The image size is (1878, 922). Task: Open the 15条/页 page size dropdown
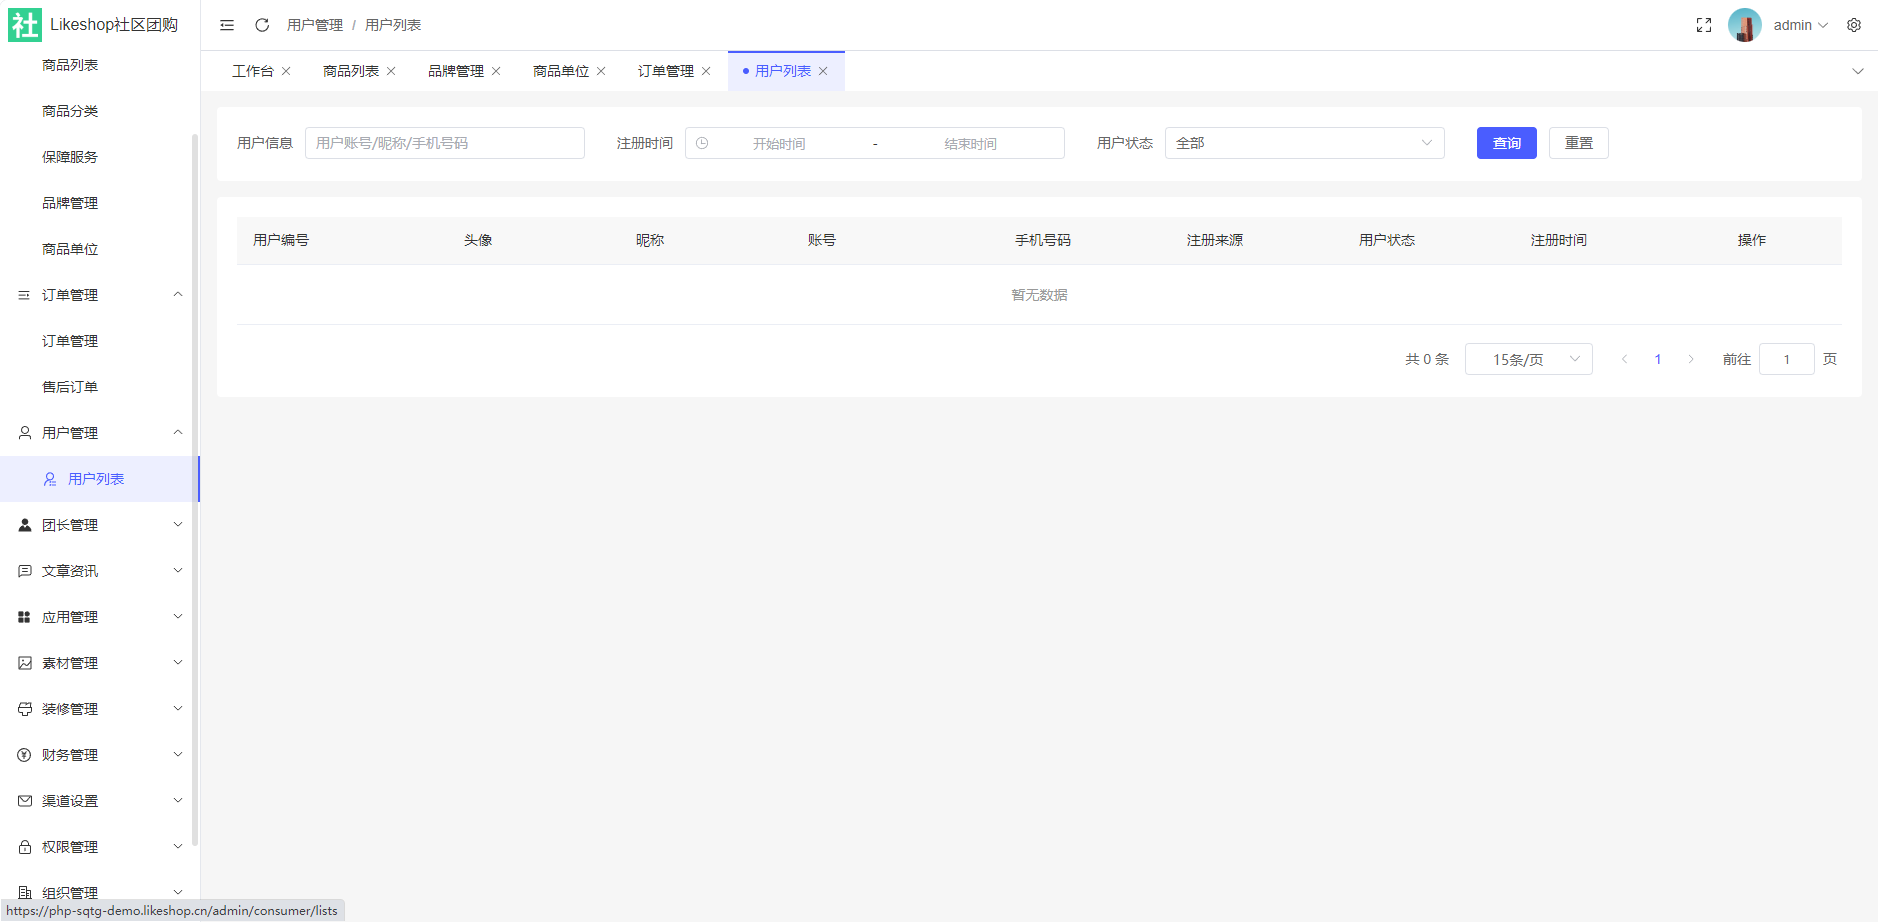(1527, 359)
